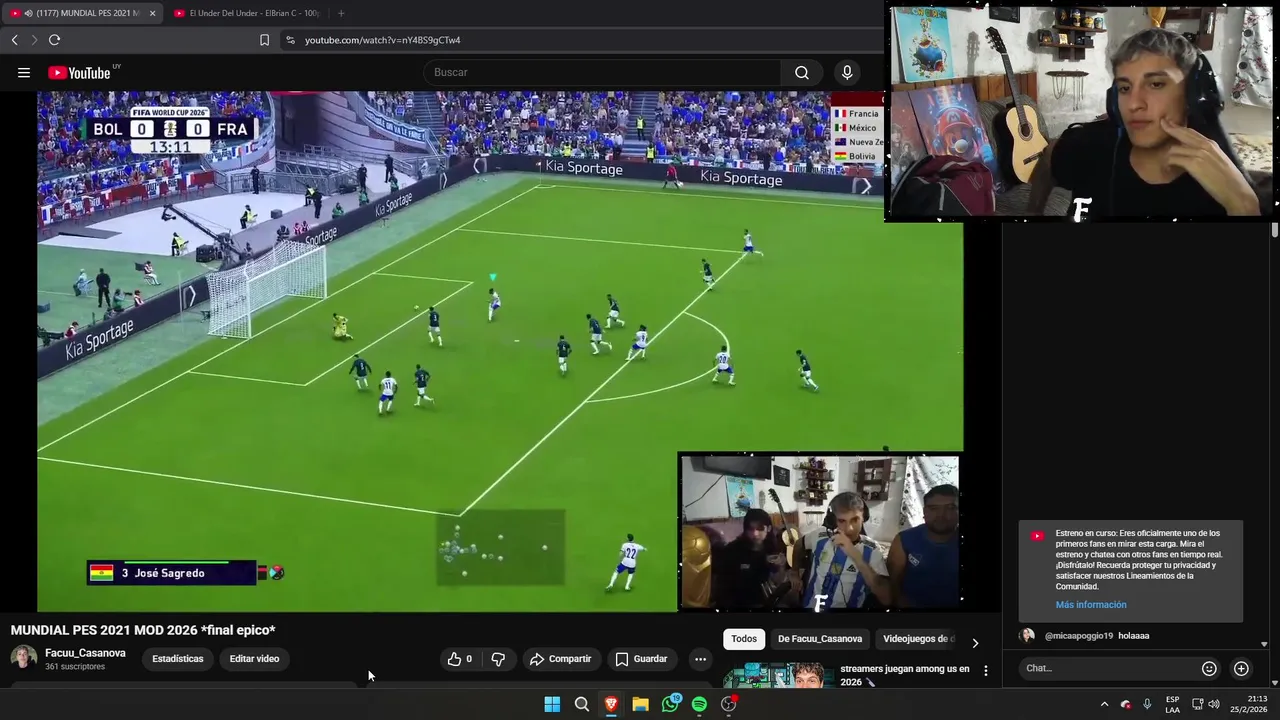The height and width of the screenshot is (720, 1280).
Task: Open more actions three-dot menu under video
Action: (x=700, y=659)
